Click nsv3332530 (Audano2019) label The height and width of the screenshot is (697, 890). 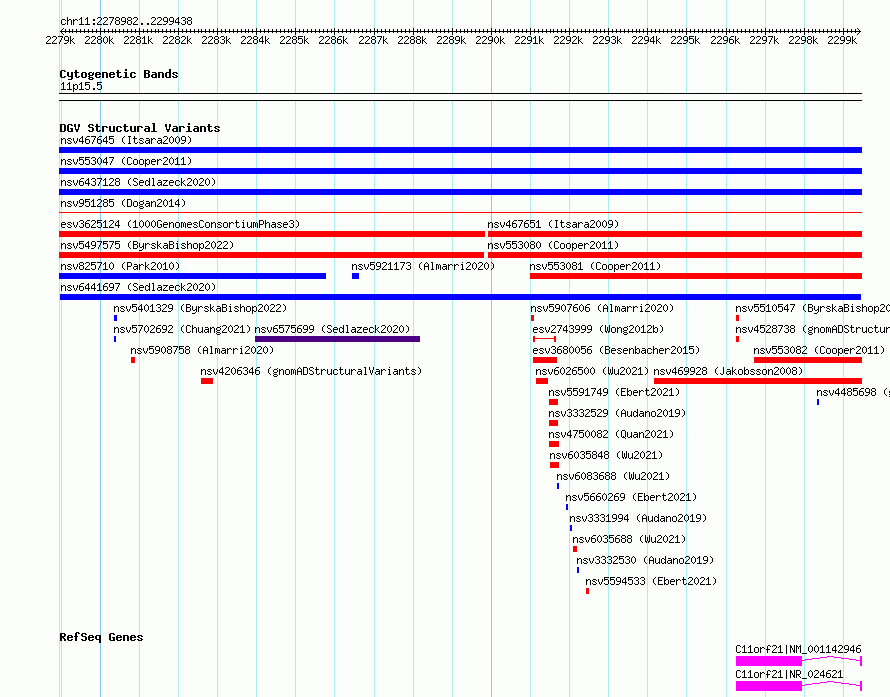click(x=645, y=560)
